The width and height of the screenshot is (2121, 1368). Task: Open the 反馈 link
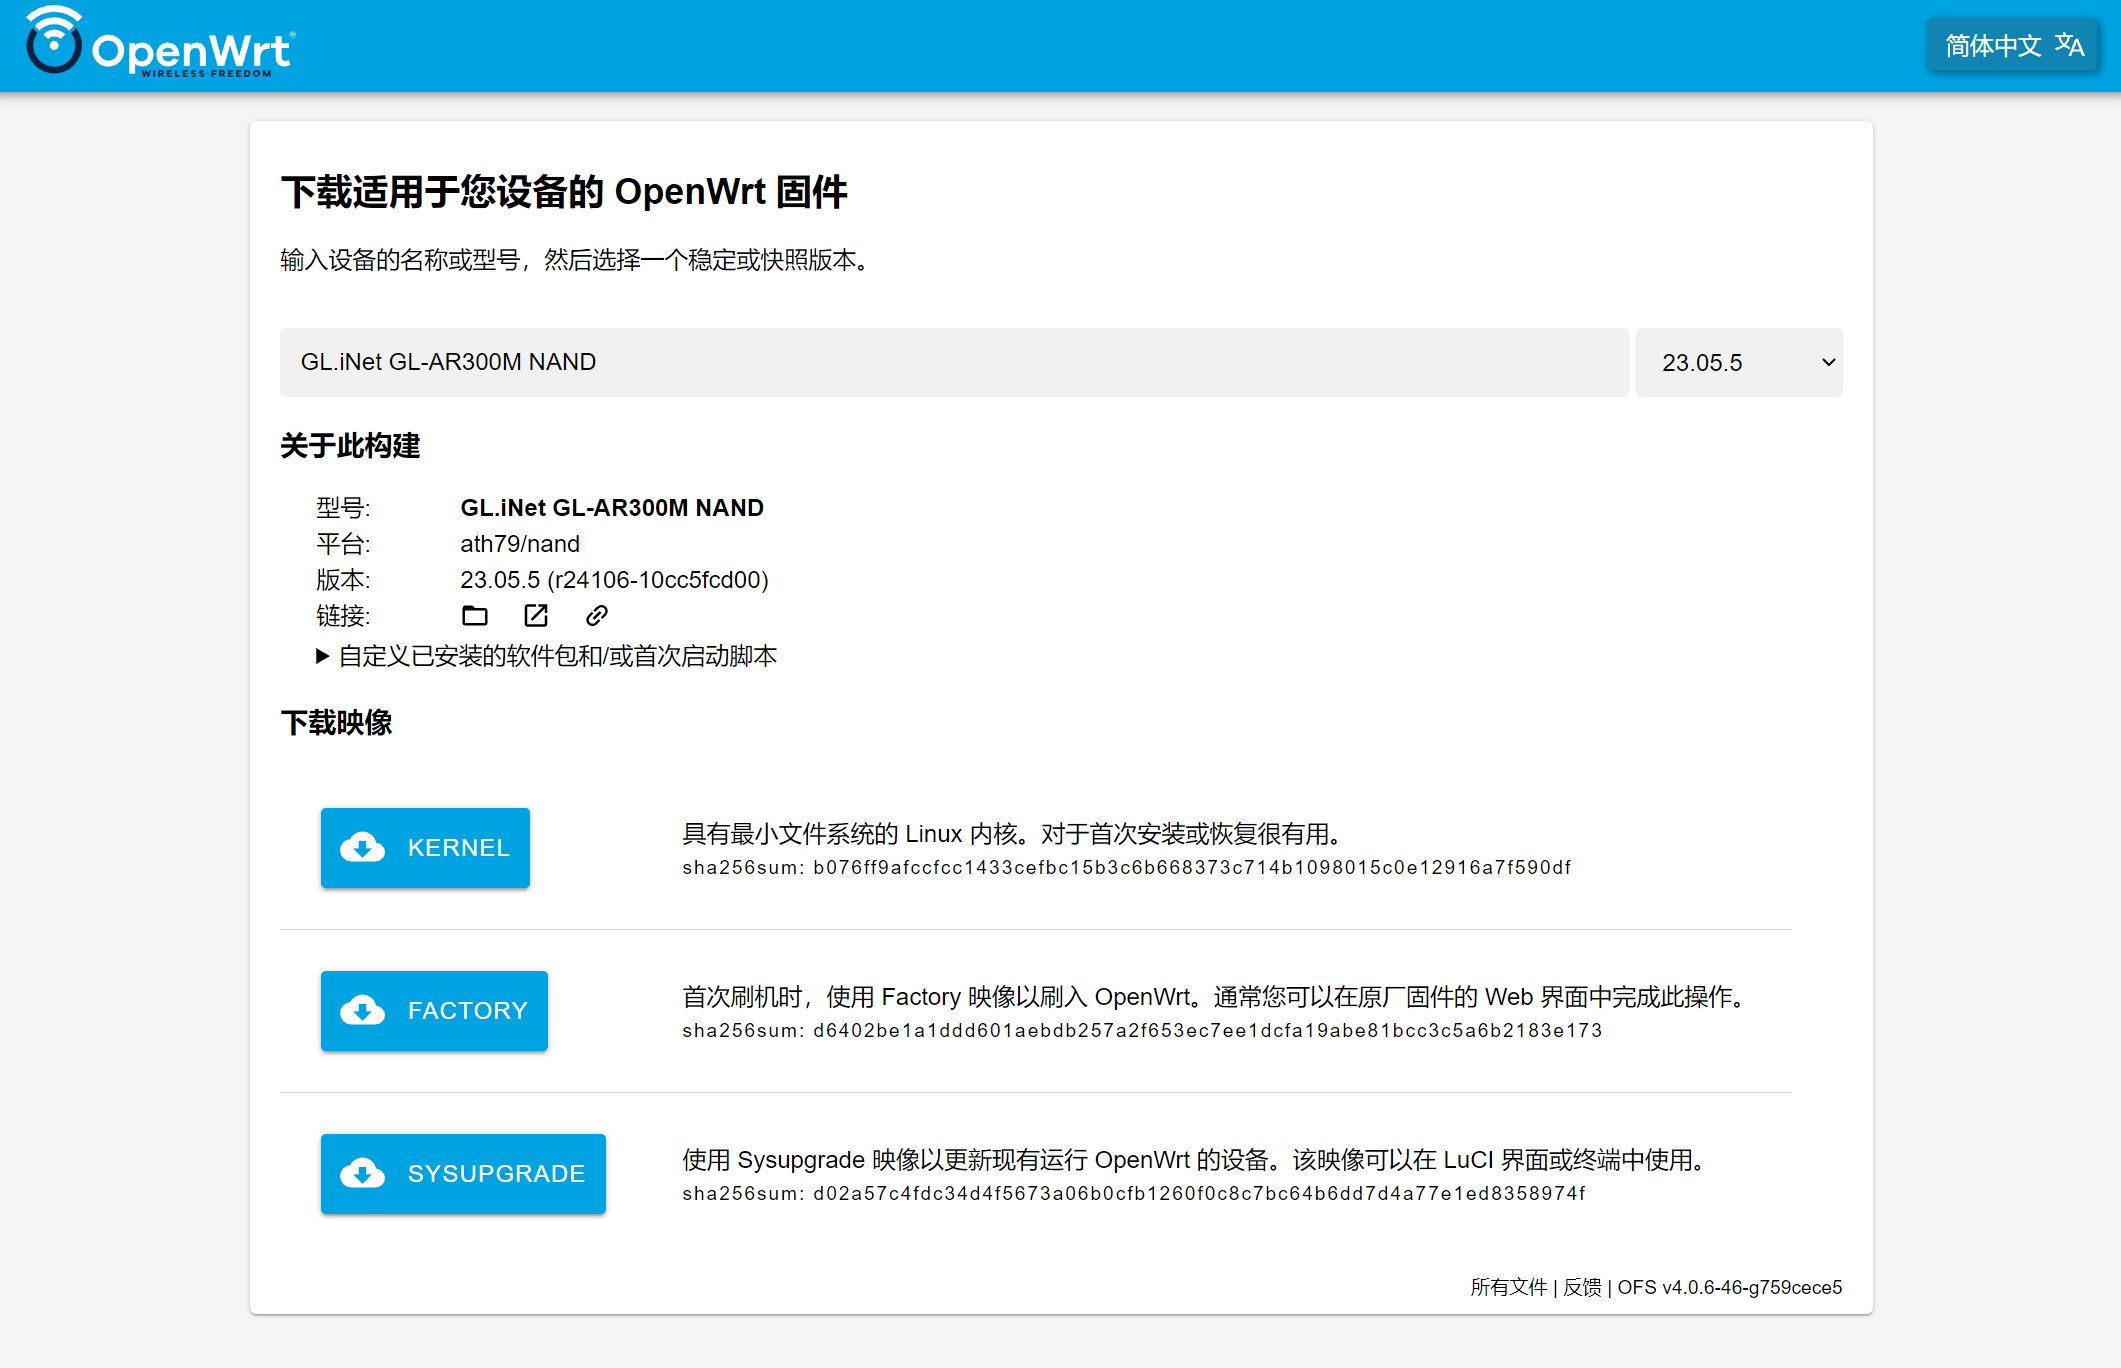pyautogui.click(x=1582, y=1287)
